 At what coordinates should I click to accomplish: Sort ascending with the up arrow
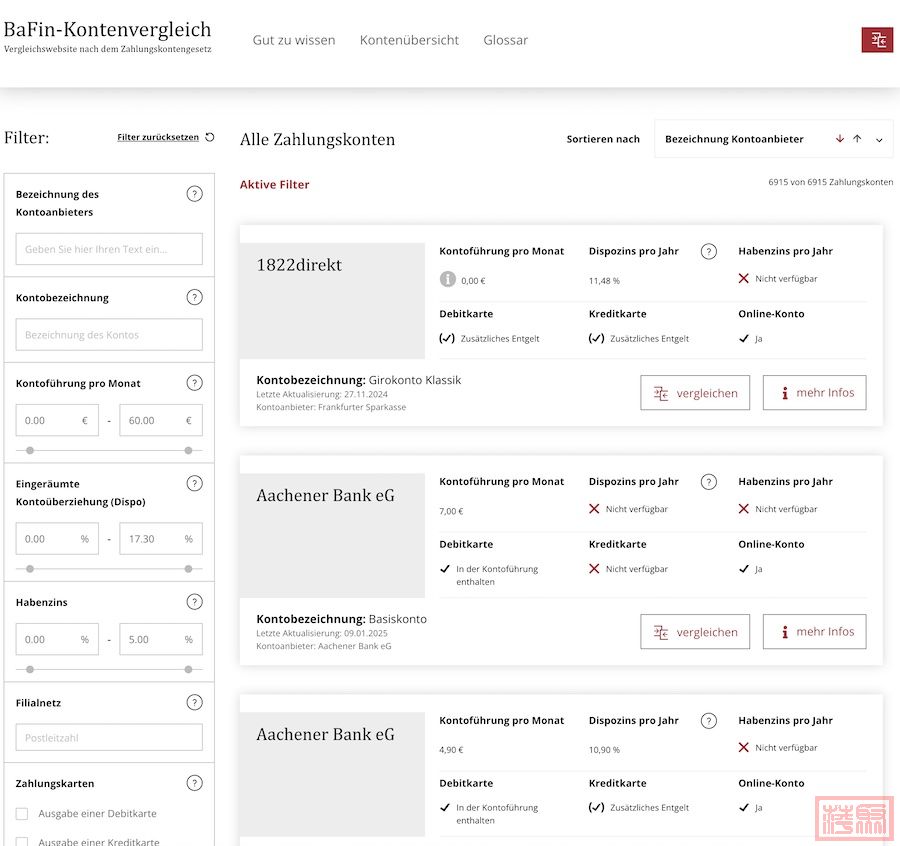(x=857, y=139)
